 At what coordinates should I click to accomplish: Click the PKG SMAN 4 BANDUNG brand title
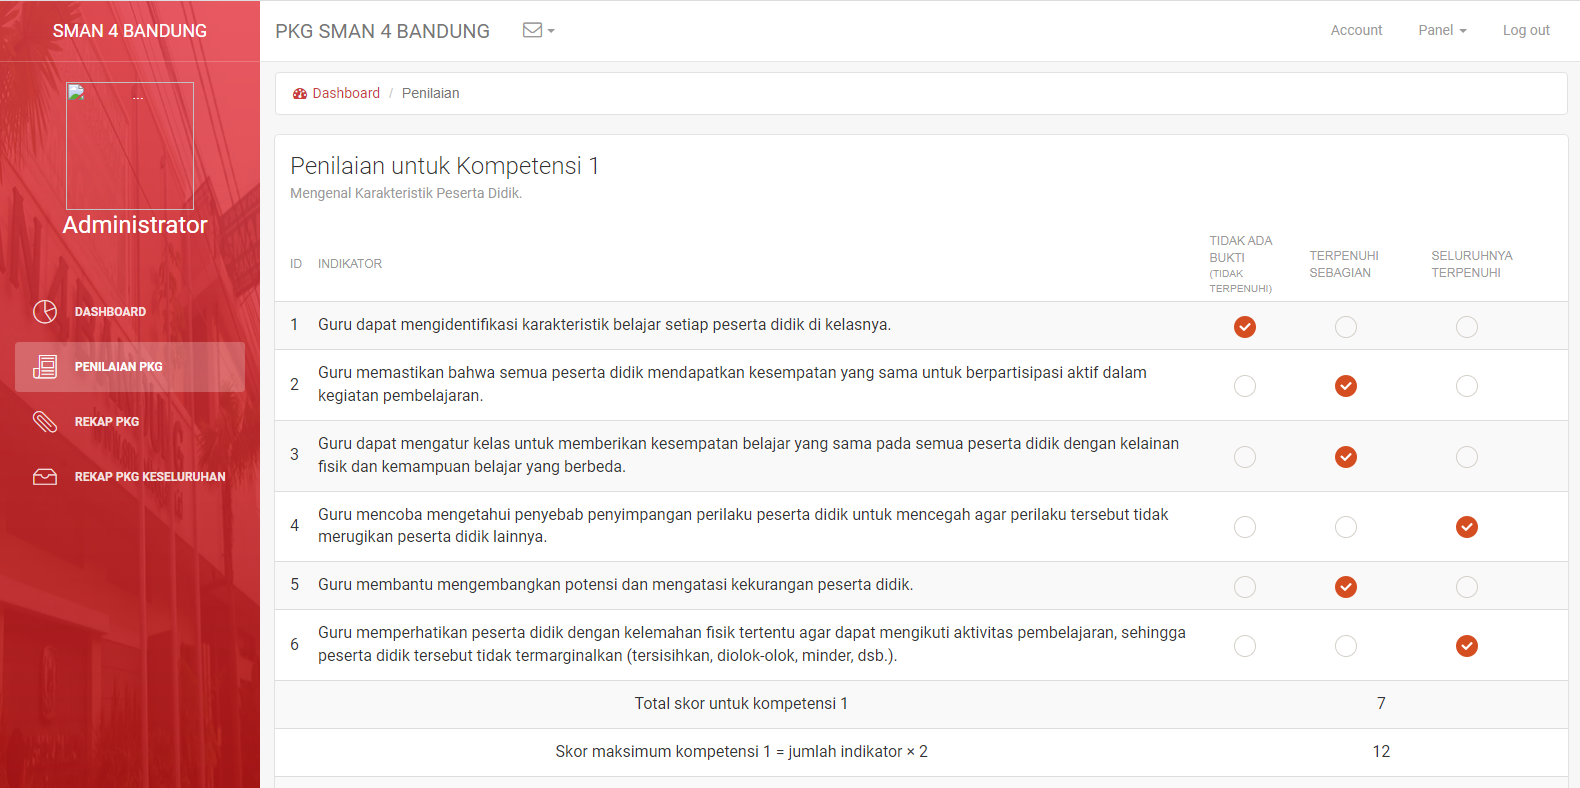tap(383, 31)
